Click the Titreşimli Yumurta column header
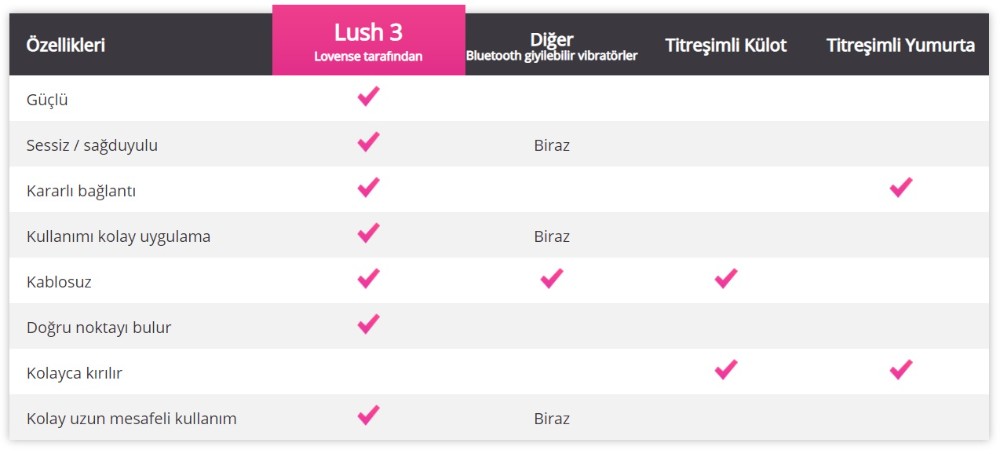The image size is (1000, 454). [900, 46]
